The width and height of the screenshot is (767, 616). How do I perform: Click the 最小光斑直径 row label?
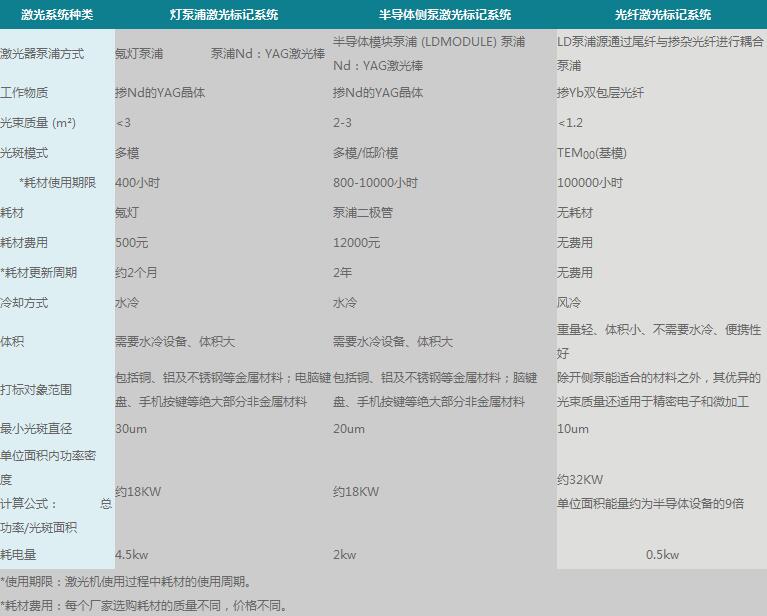pos(36,429)
